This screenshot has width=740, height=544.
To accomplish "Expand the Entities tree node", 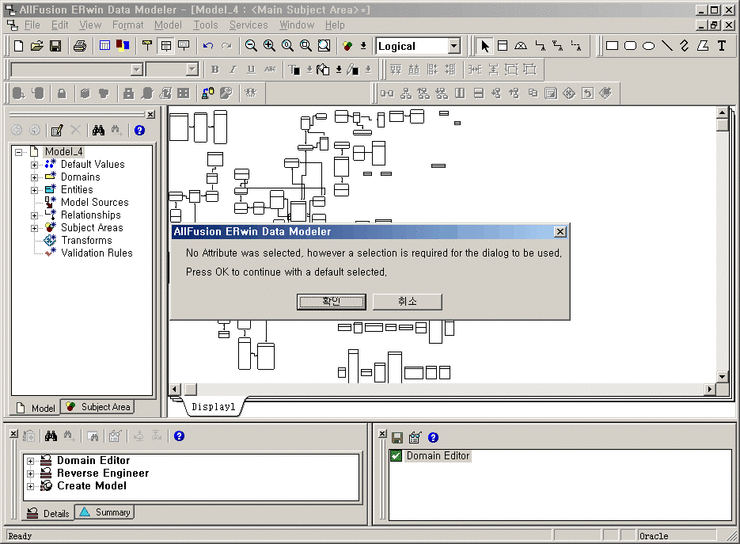I will pyautogui.click(x=34, y=190).
